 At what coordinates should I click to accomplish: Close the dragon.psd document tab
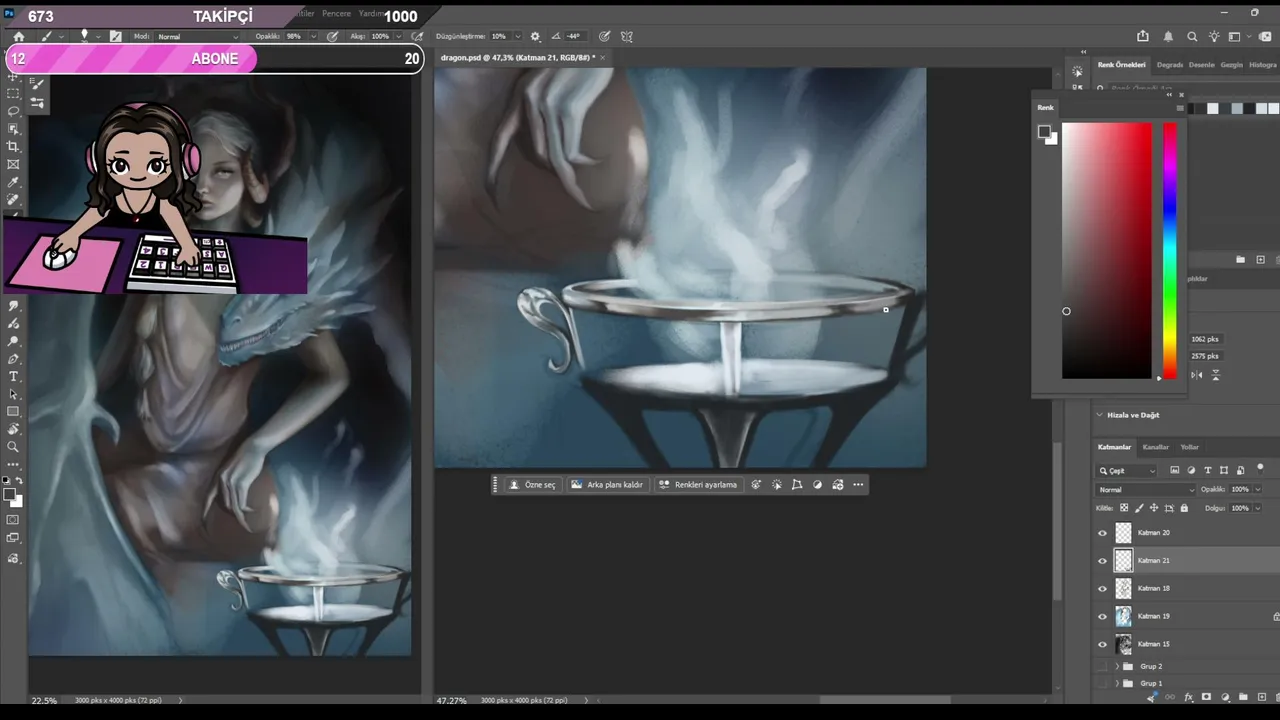tap(603, 58)
